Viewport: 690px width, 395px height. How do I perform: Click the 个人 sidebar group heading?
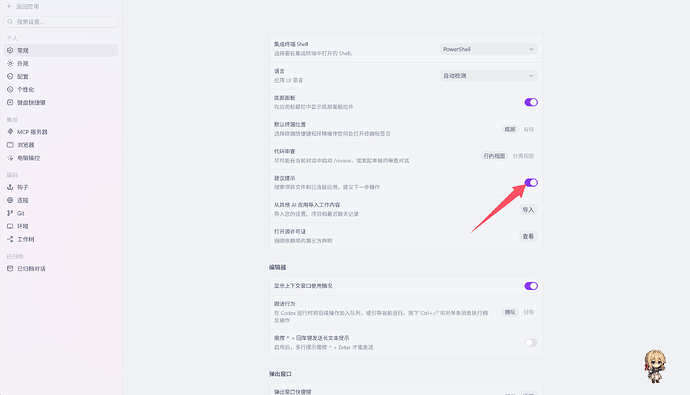click(12, 38)
